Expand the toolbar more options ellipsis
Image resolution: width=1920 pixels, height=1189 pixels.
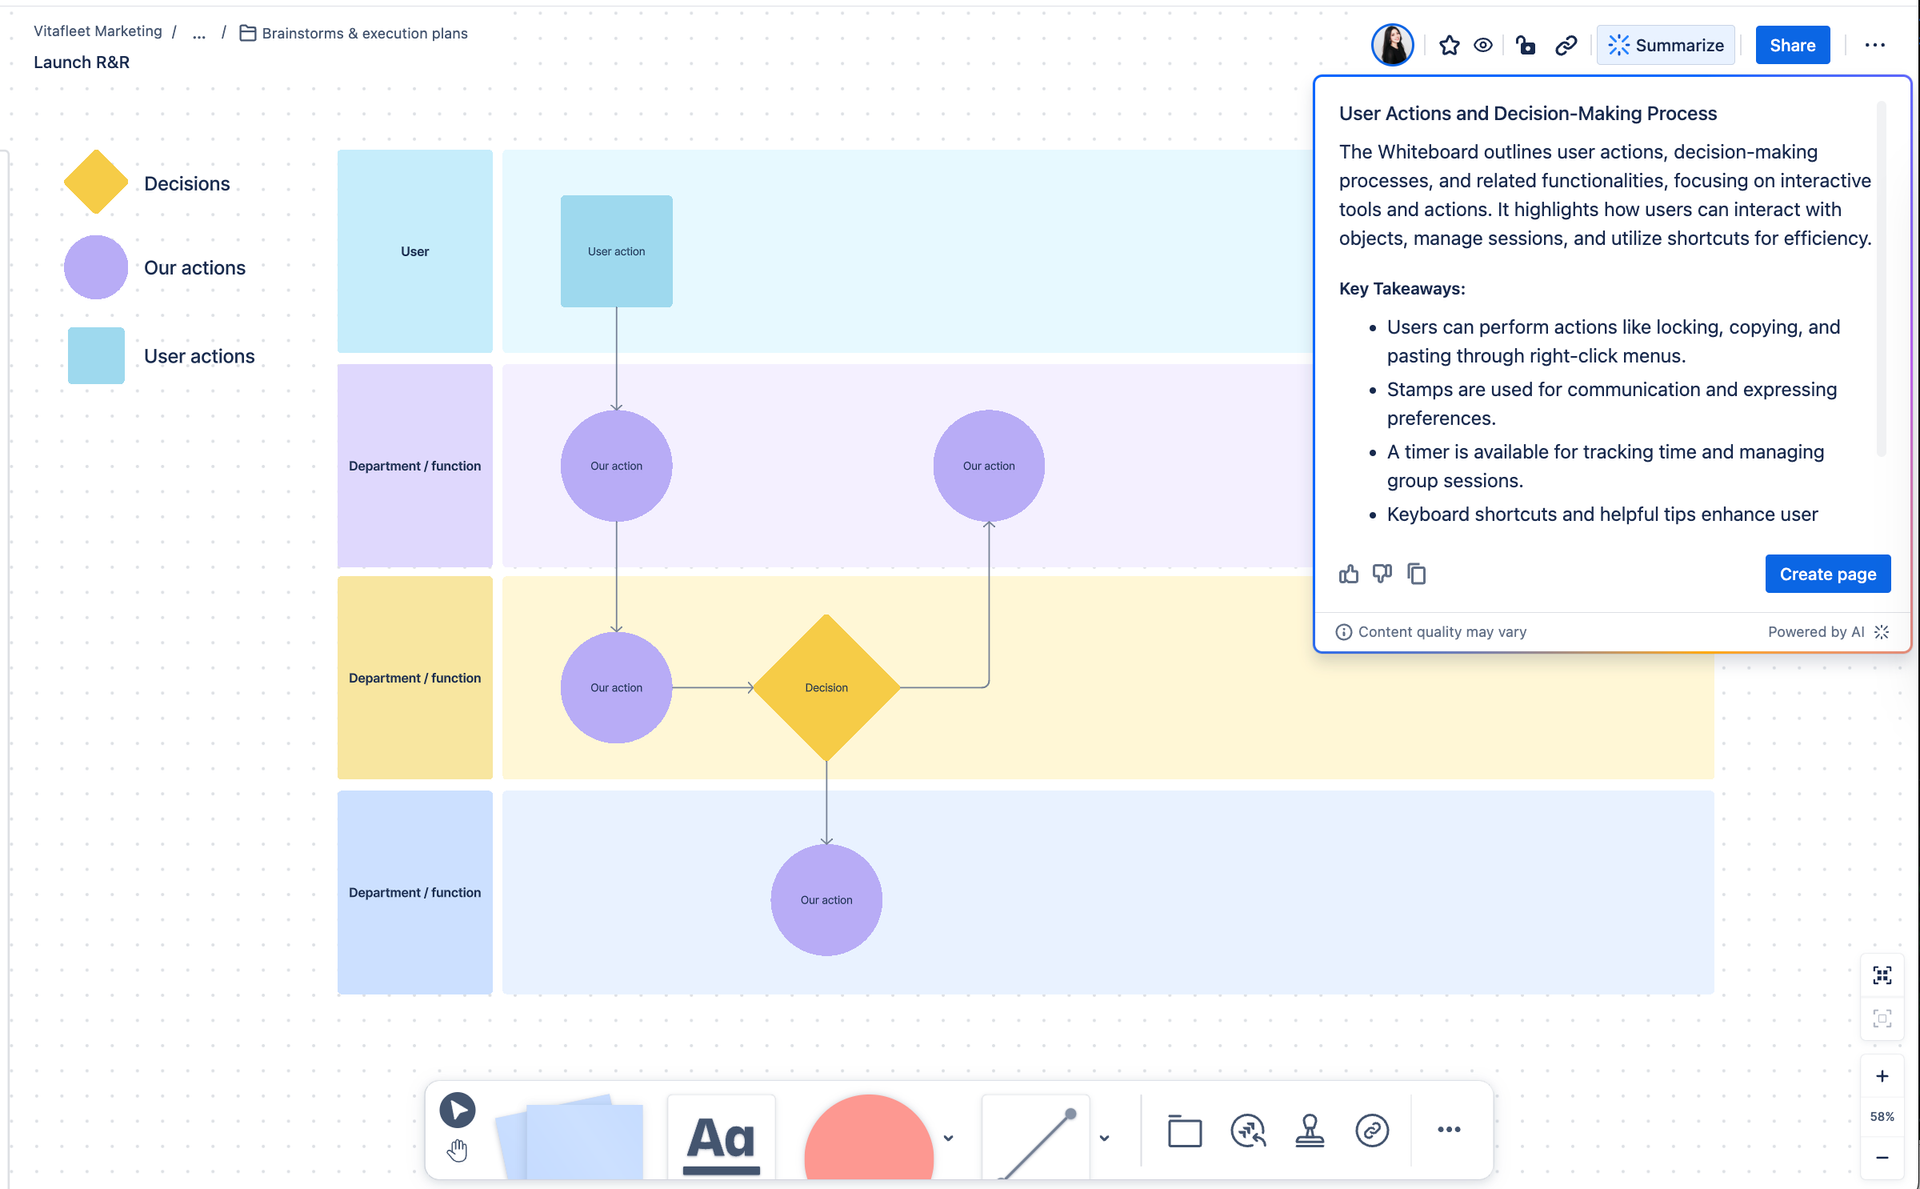point(1450,1130)
